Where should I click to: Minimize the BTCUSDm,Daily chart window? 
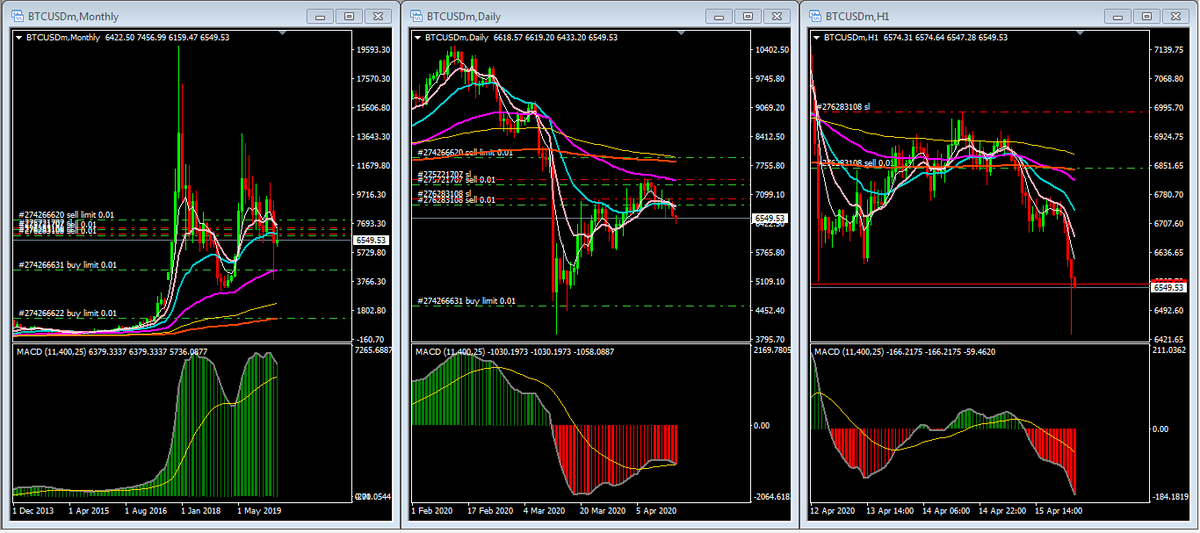coord(720,16)
